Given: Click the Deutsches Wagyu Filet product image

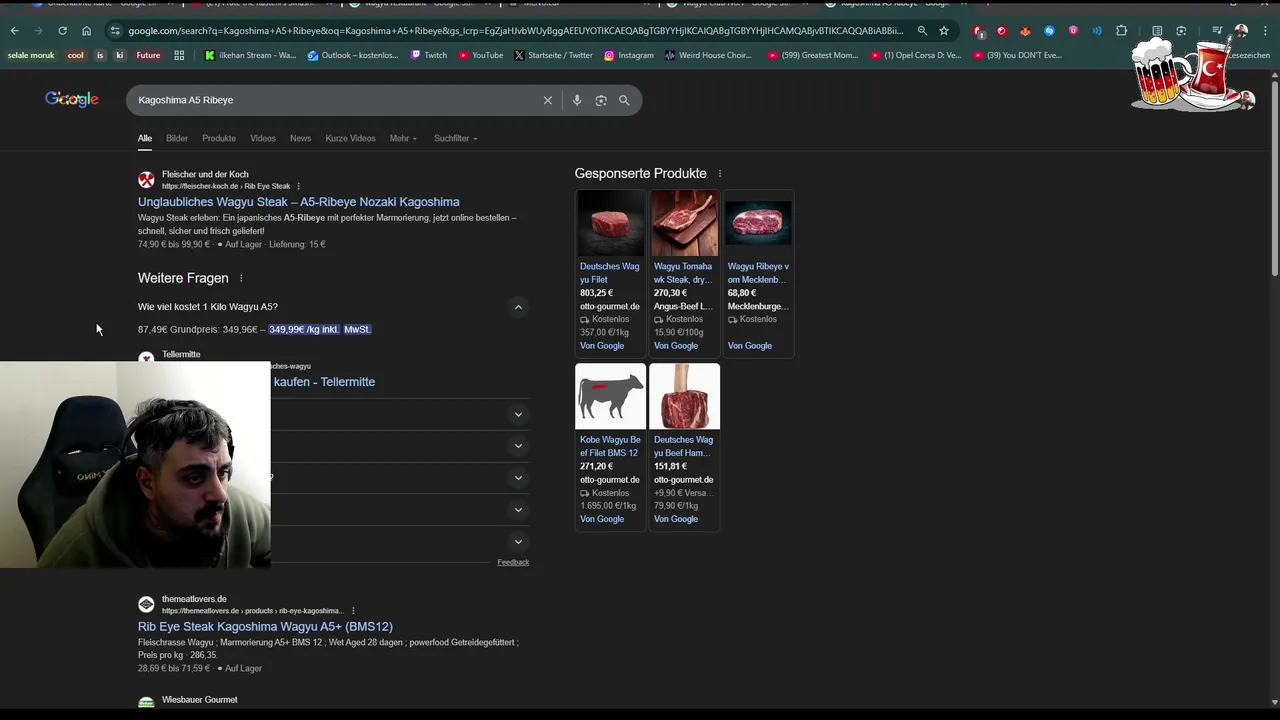Looking at the screenshot, I should click(611, 223).
